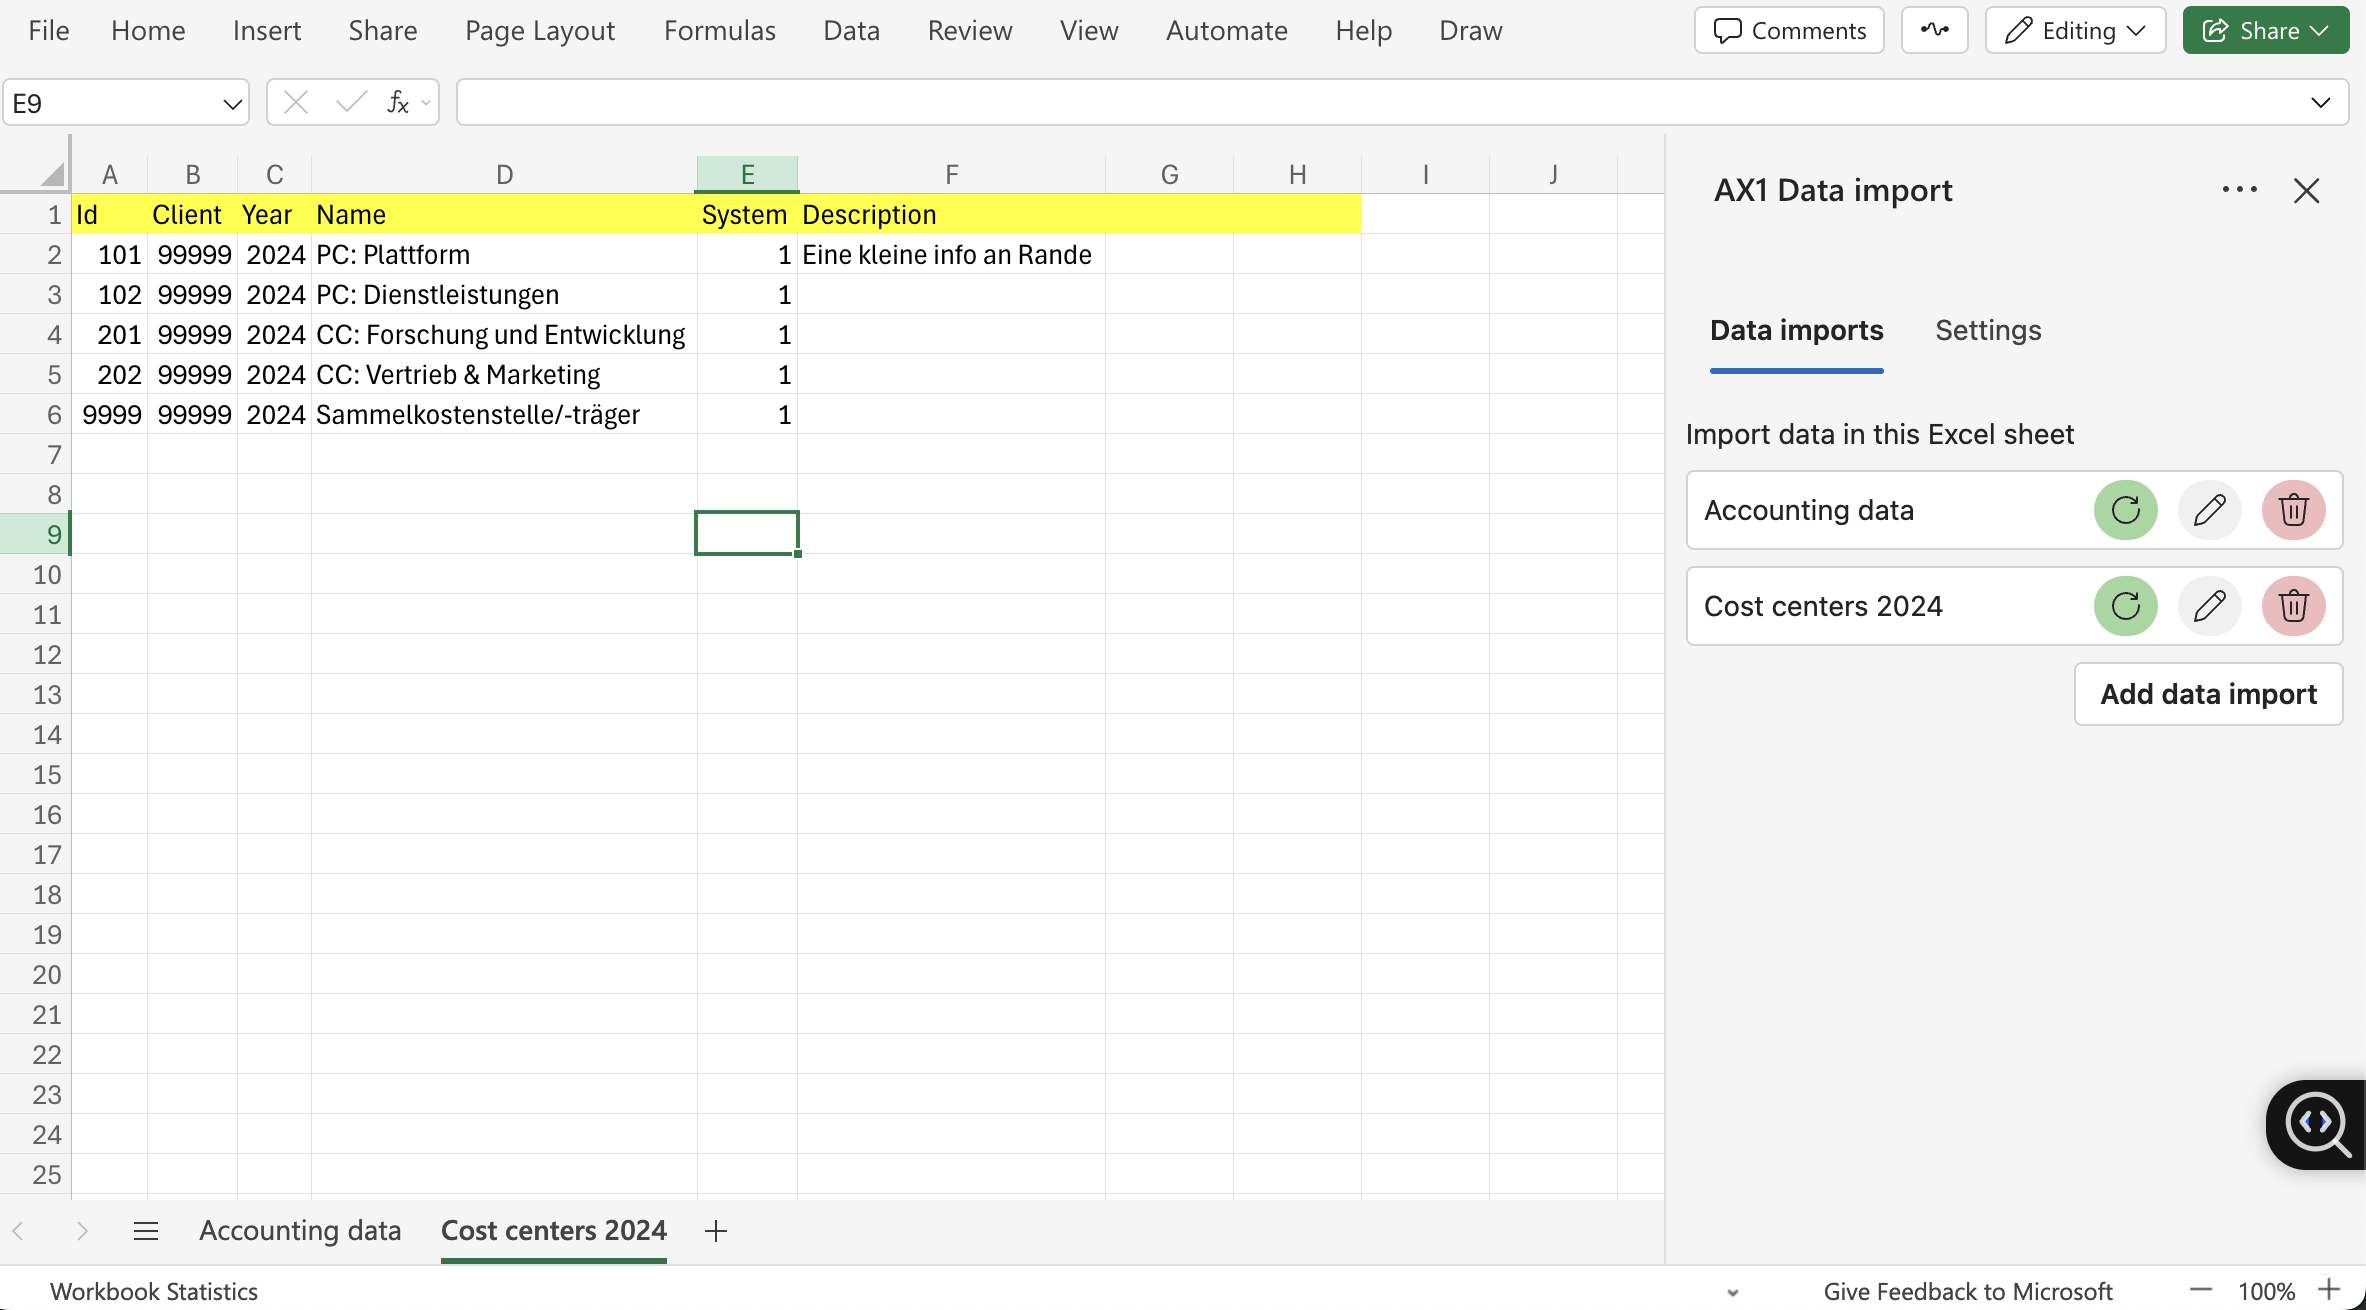2366x1310 pixels.
Task: Close the AX1 Data import panel
Action: tap(2306, 190)
